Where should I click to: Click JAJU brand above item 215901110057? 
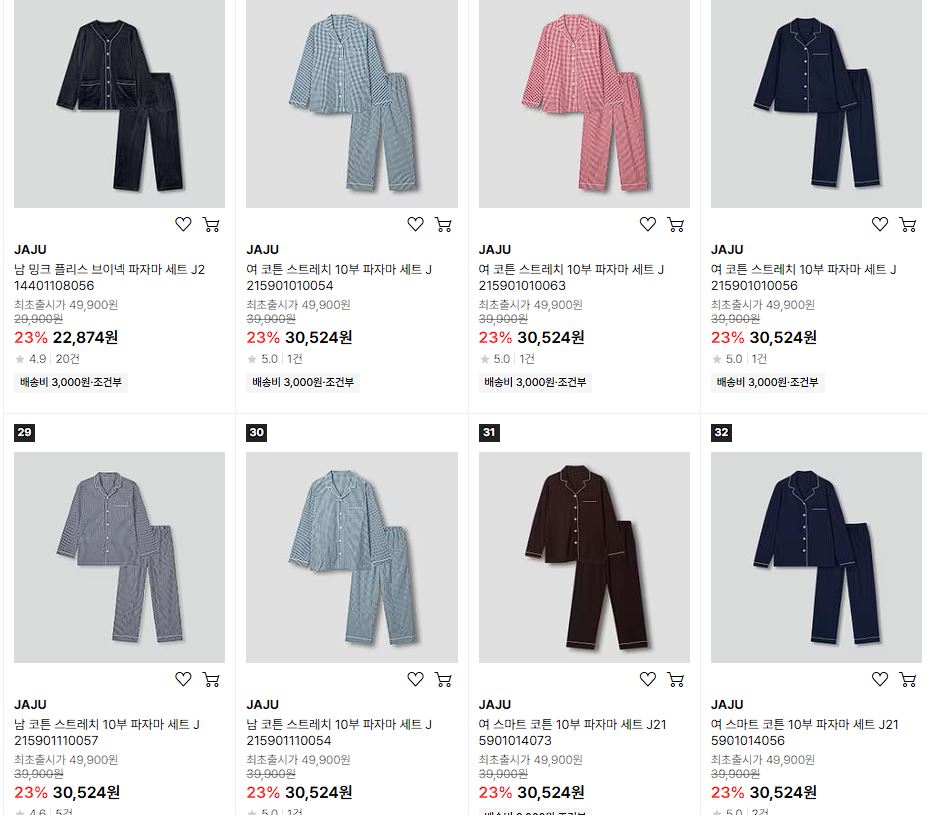click(x=30, y=704)
